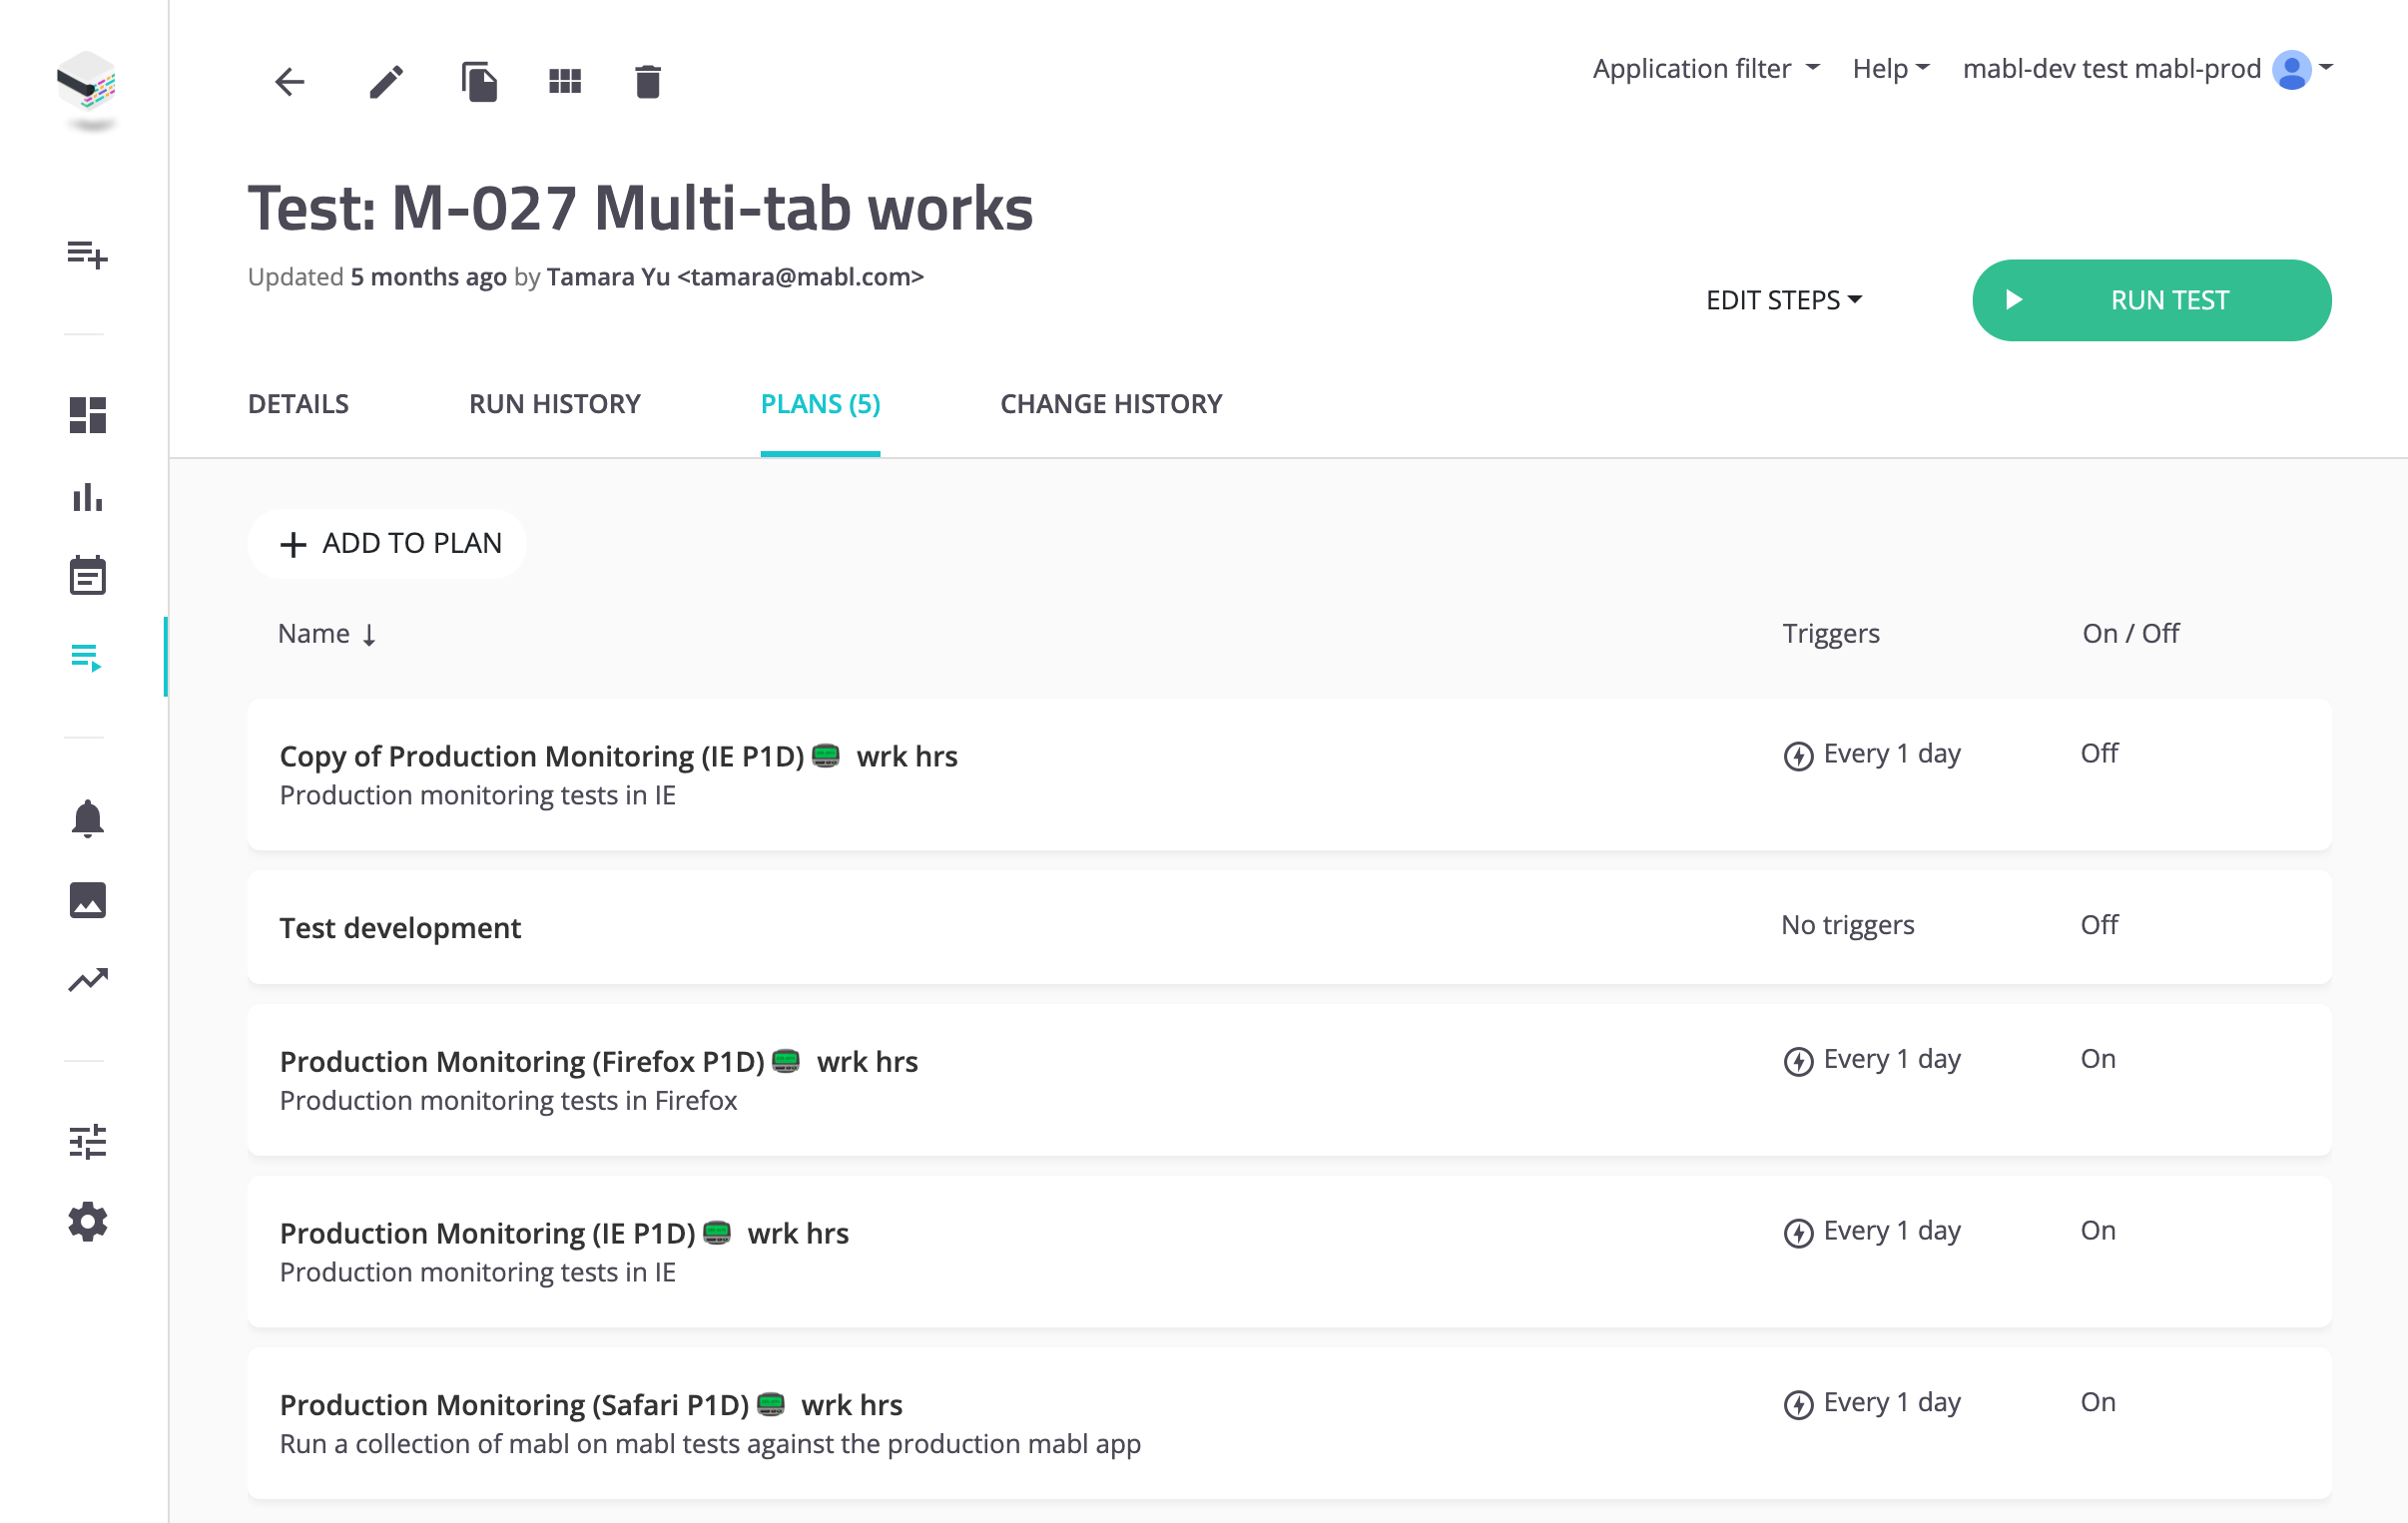Click trigger icon for Safari P1D plan
Viewport: 2408px width, 1523px height.
tap(1798, 1405)
